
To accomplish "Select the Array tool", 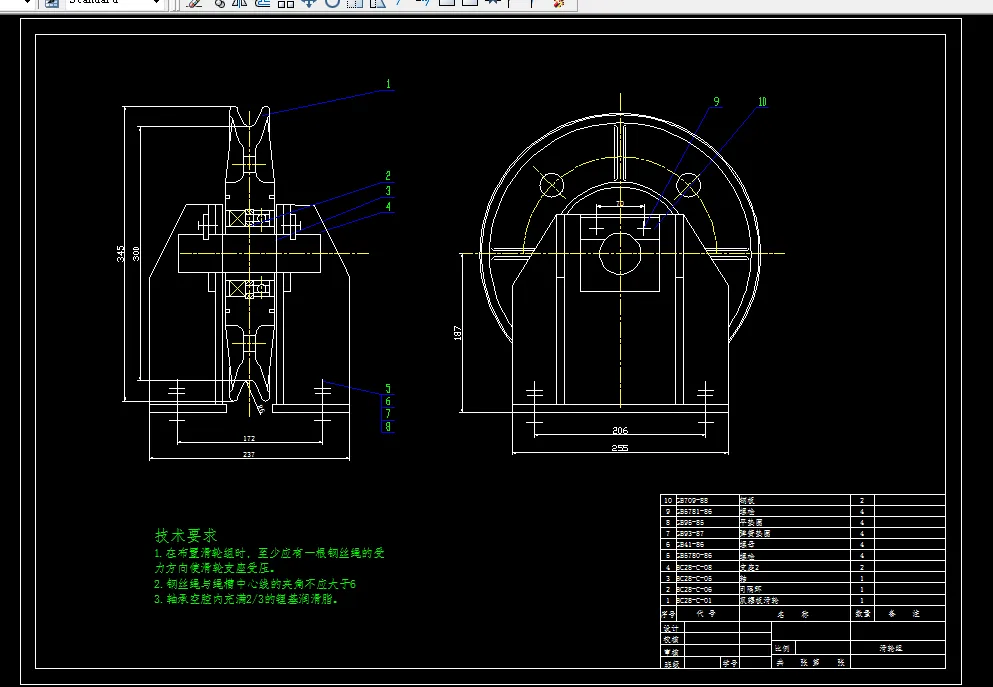I will 286,3.
